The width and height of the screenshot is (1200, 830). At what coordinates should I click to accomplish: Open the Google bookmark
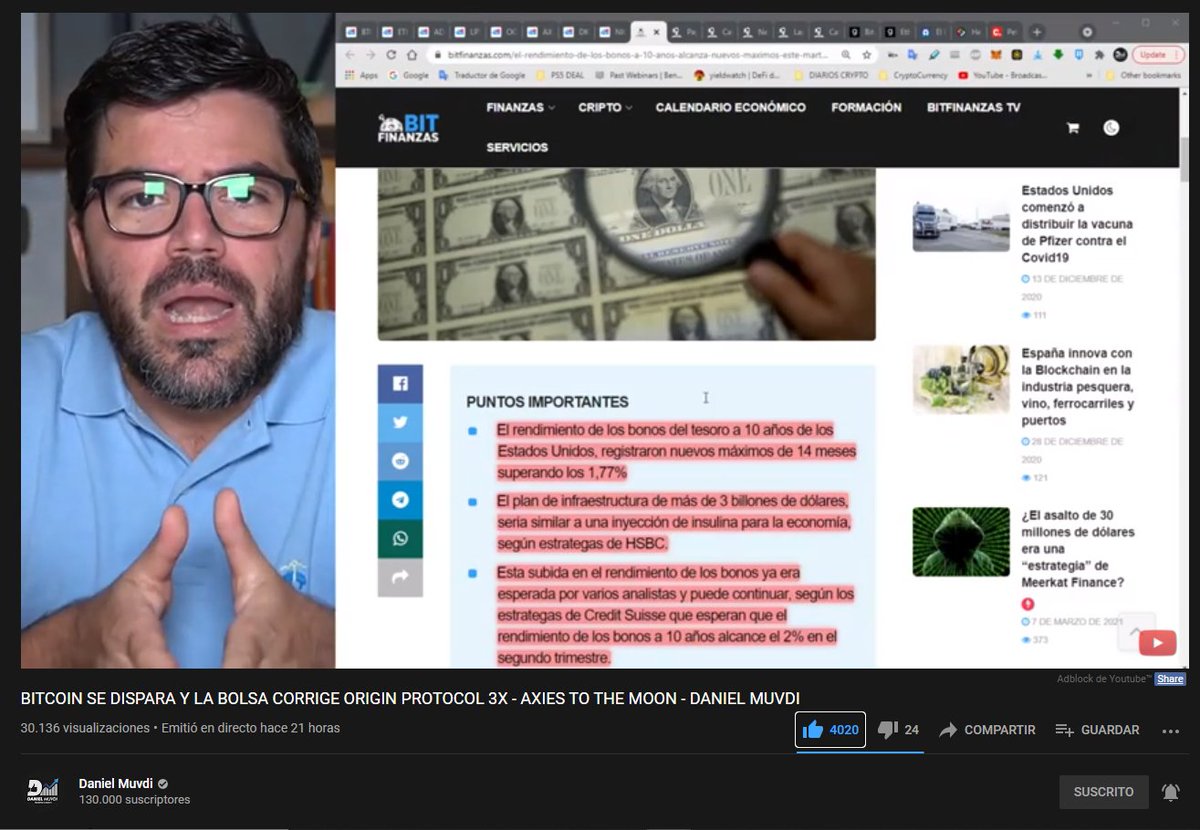[408, 75]
